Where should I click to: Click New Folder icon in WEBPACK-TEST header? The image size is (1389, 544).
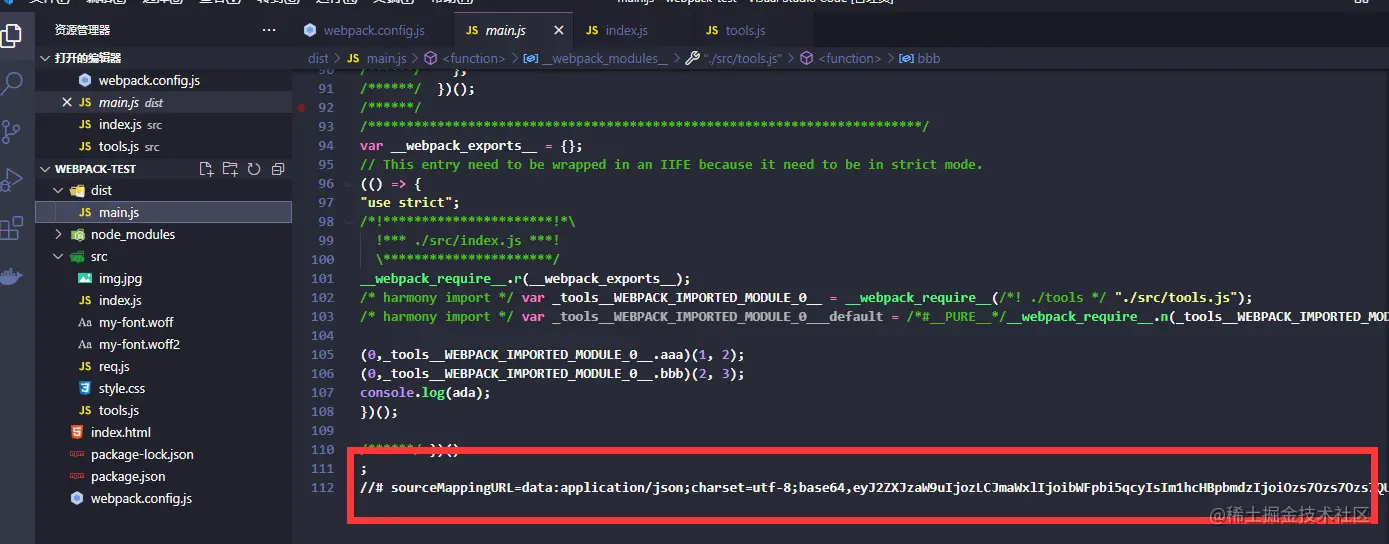pos(230,169)
